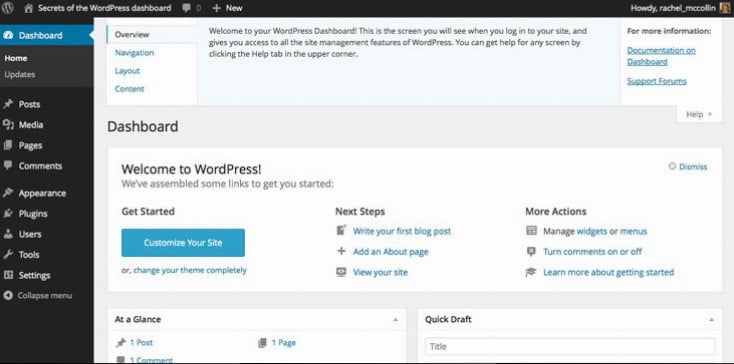Click the home icon beside site title
This screenshot has height=364, width=734.
[28, 8]
